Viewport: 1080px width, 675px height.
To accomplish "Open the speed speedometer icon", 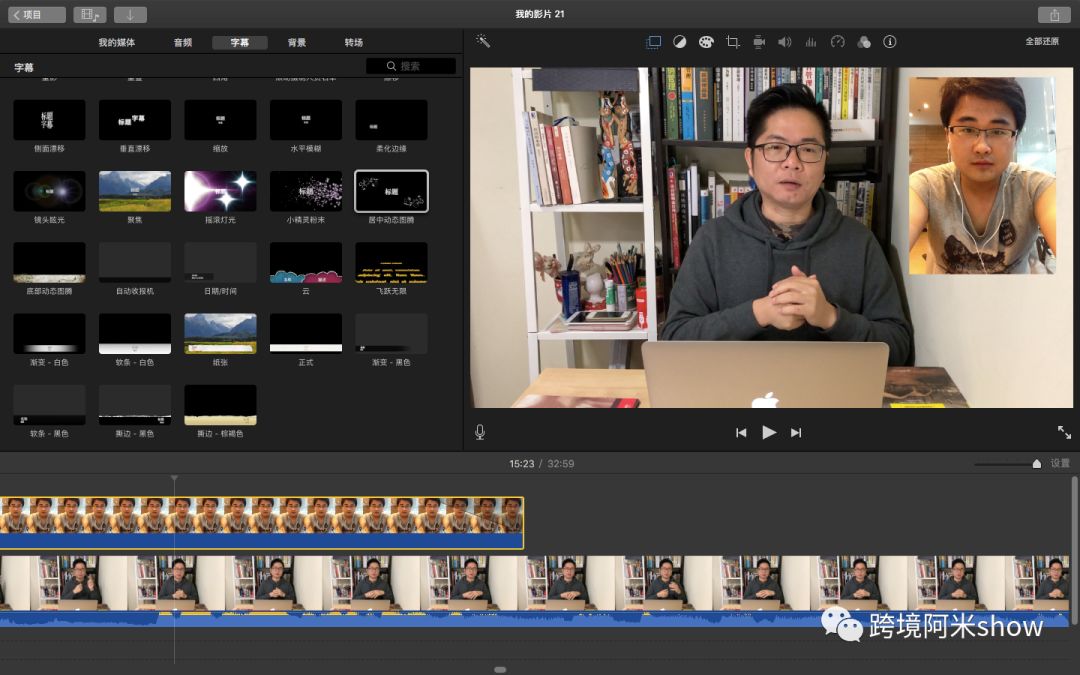I will point(838,42).
